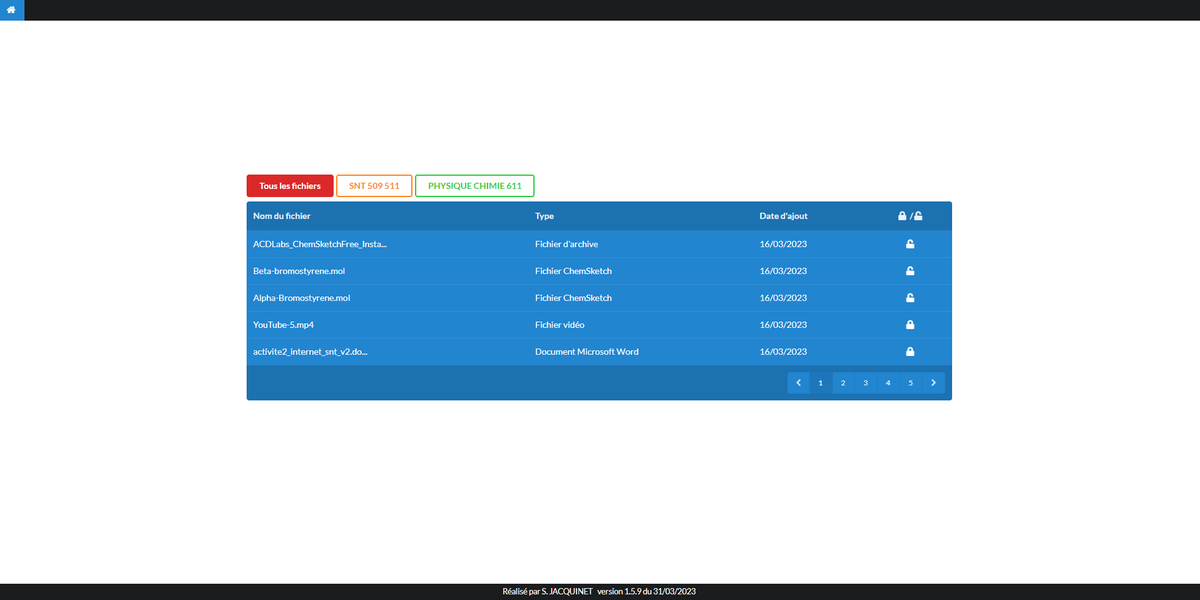Filter by PHYSIQUE CHIMIE 611
This screenshot has height=600, width=1200.
pos(475,186)
